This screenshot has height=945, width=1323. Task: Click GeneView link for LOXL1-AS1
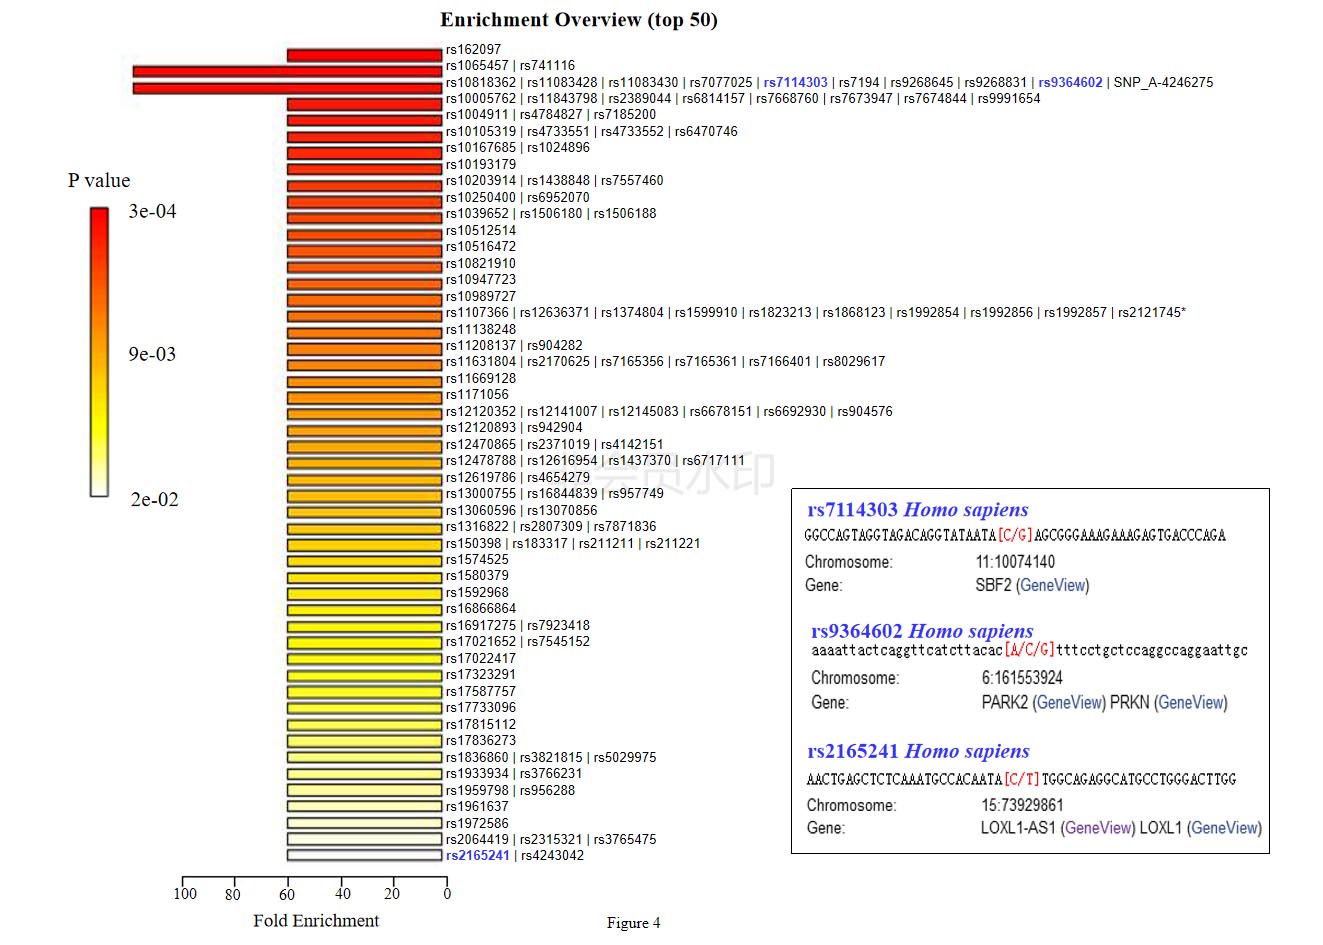(1098, 827)
